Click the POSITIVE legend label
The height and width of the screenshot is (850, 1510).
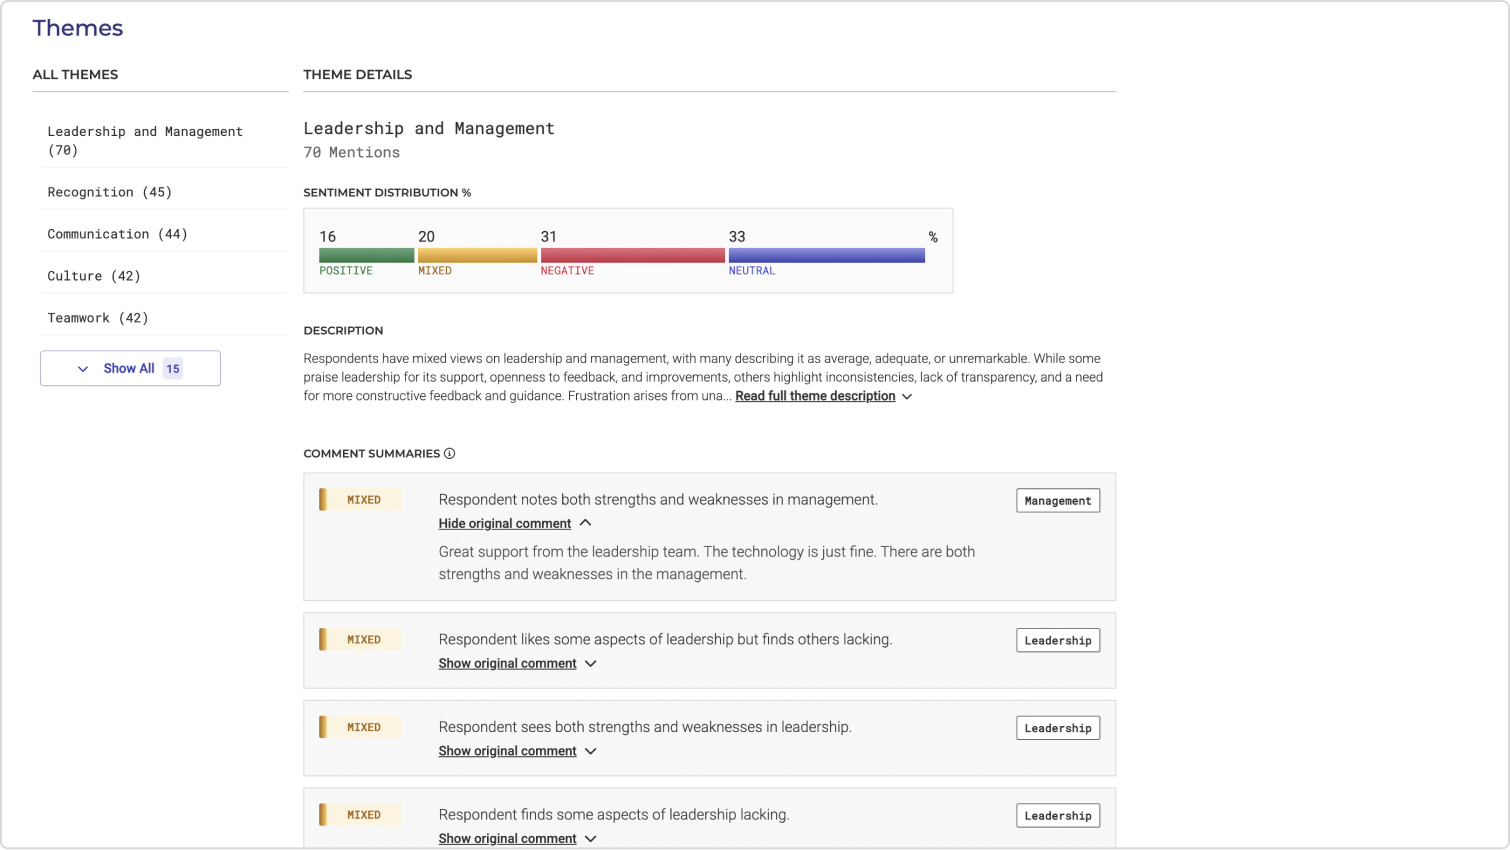pos(346,271)
